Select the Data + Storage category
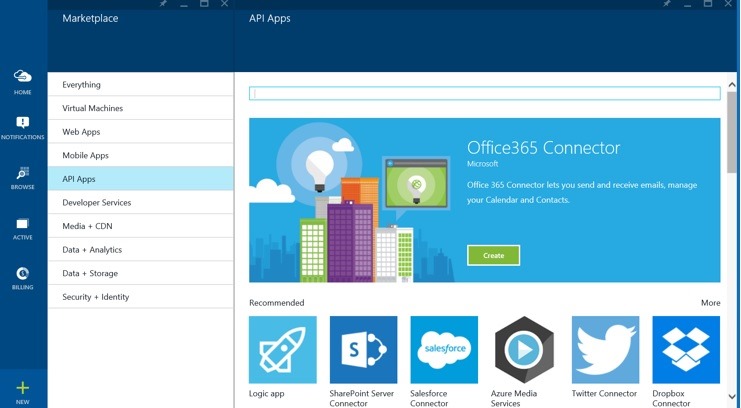The image size is (741, 408). coord(141,273)
